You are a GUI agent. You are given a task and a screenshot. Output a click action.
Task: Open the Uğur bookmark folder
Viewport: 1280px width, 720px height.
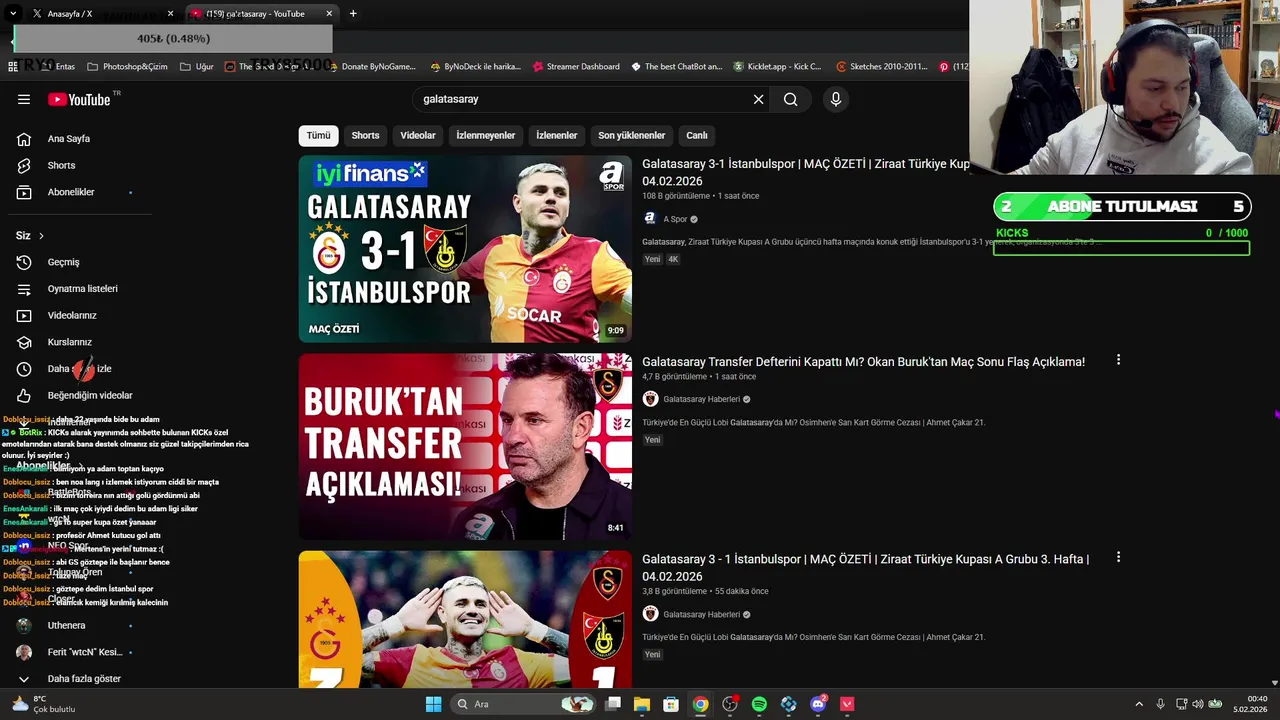pyautogui.click(x=197, y=67)
